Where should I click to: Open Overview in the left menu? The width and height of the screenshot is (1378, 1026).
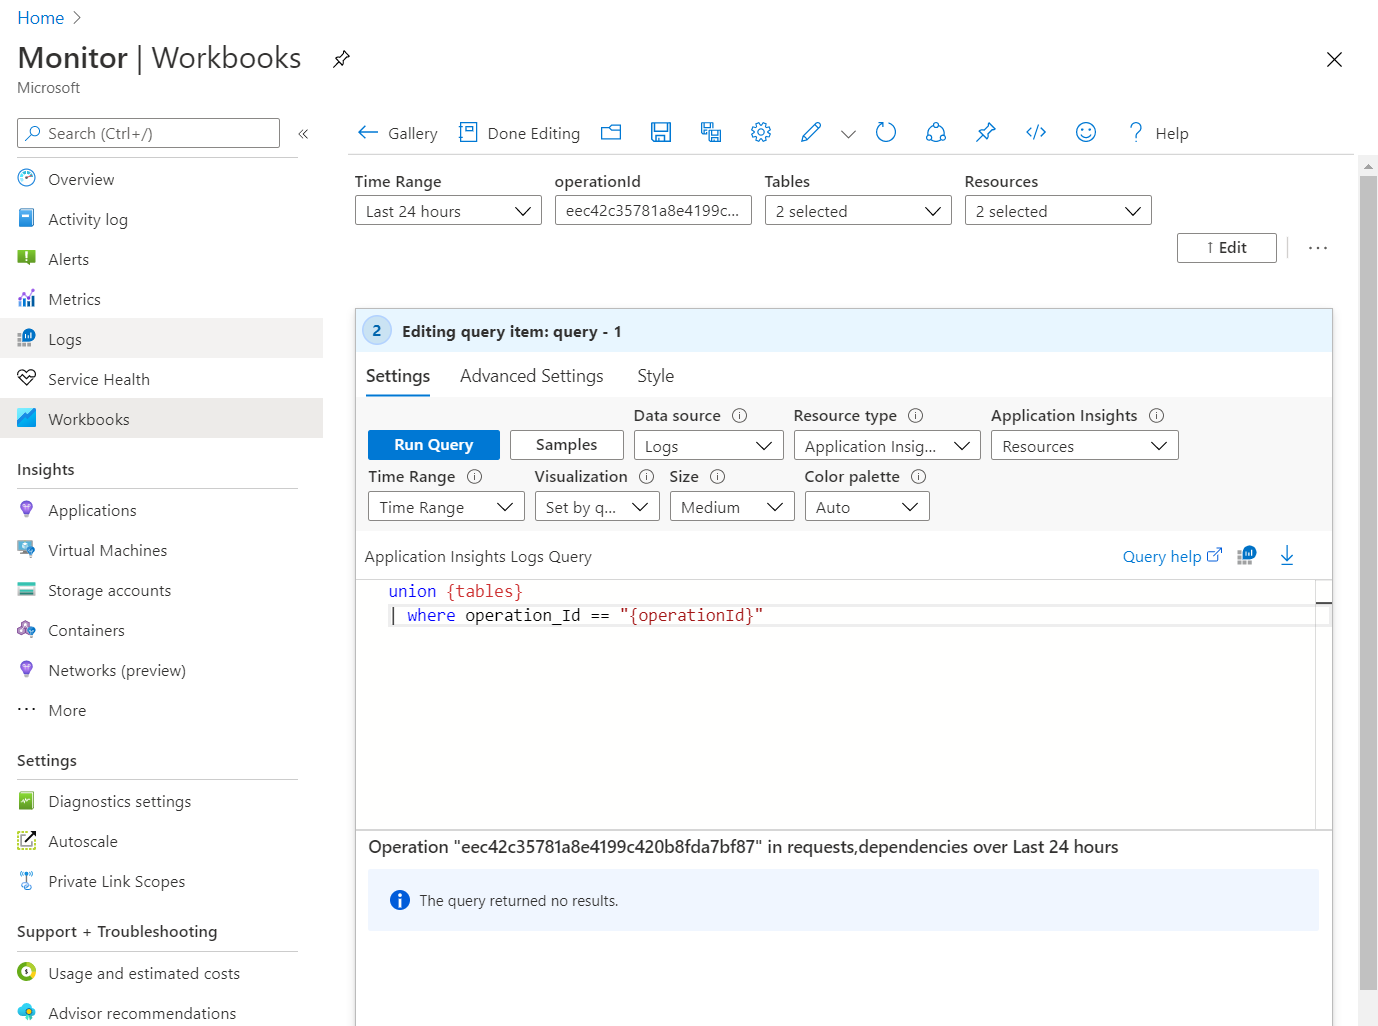pos(162,179)
